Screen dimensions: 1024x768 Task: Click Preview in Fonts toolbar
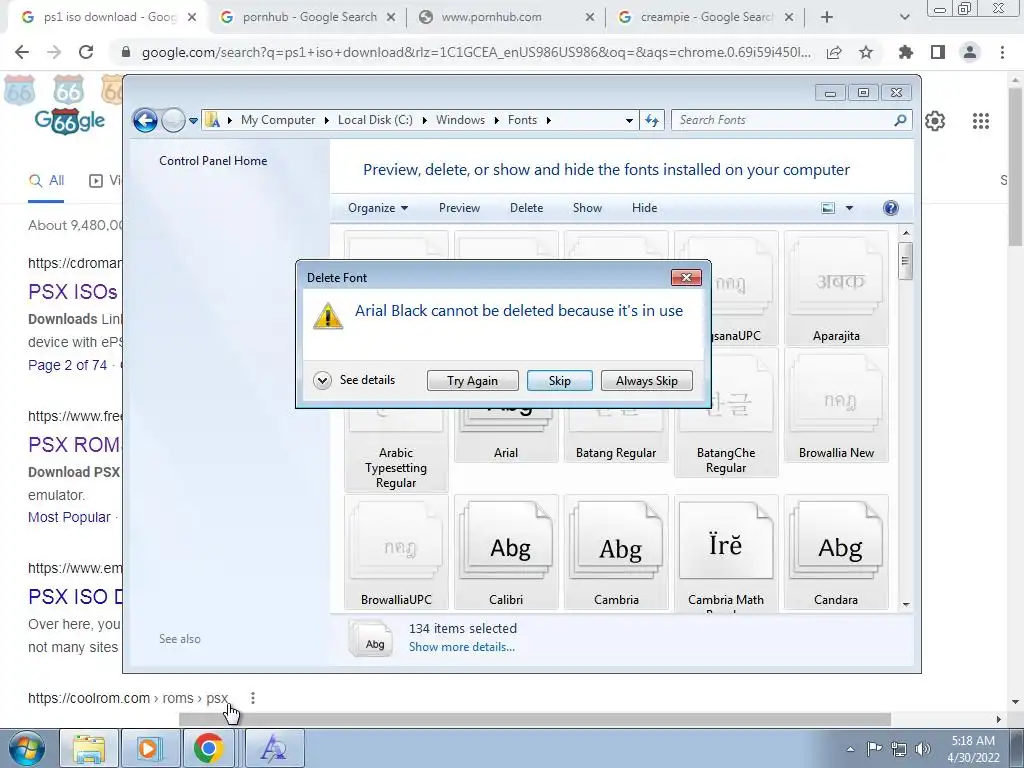pyautogui.click(x=459, y=208)
